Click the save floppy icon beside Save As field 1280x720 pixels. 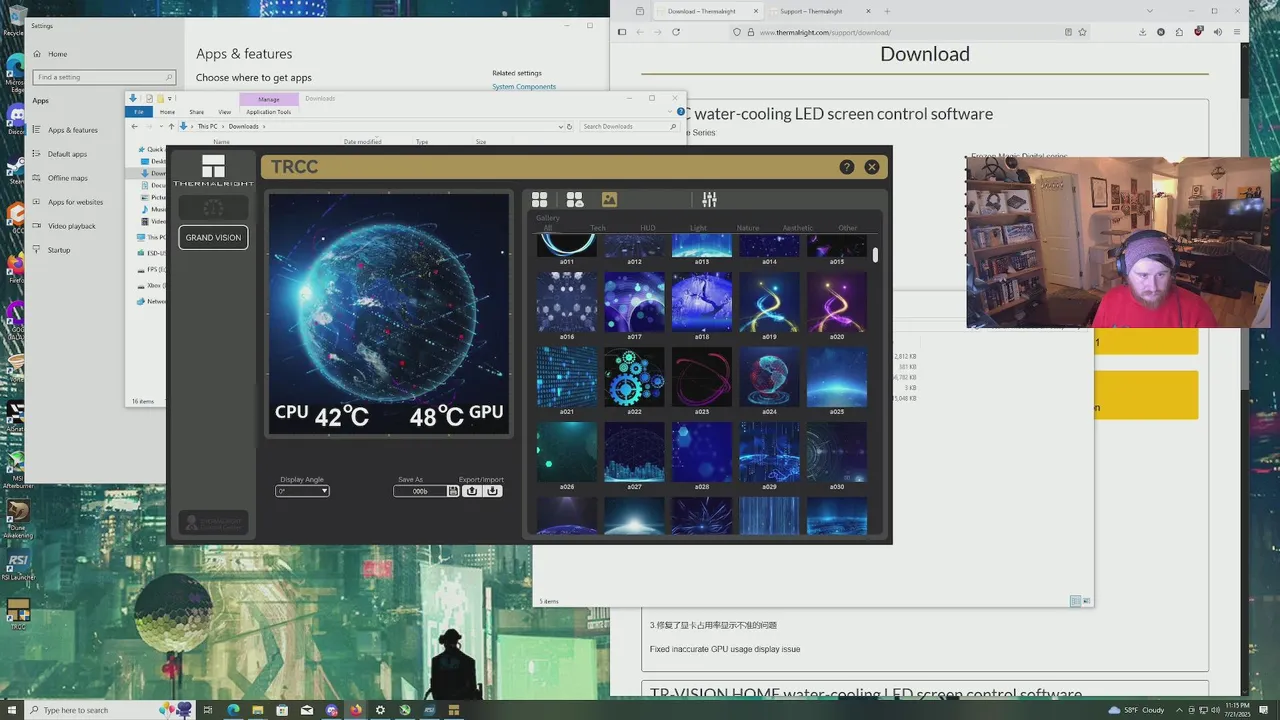[453, 491]
